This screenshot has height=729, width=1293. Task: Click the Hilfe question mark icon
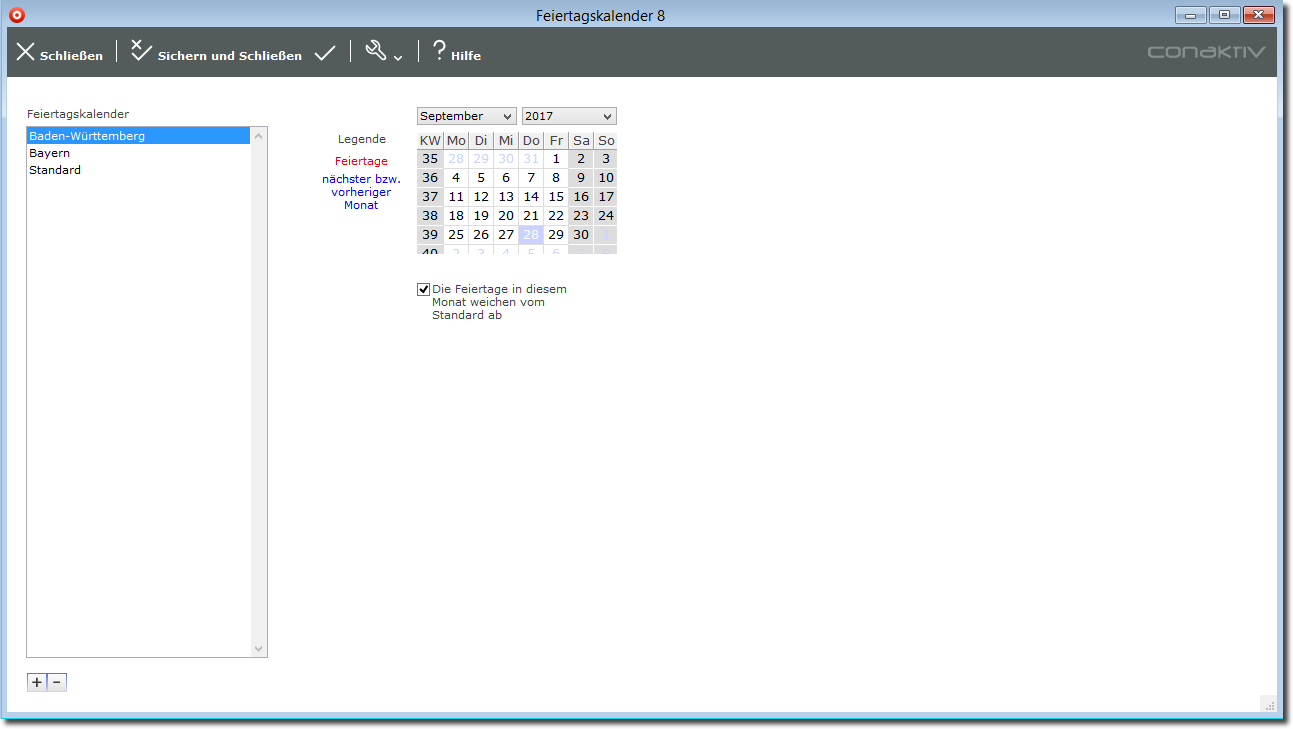click(x=438, y=51)
